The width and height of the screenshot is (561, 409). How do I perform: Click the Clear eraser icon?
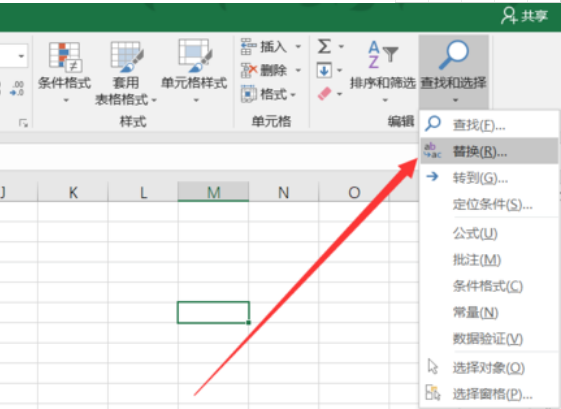[x=325, y=94]
